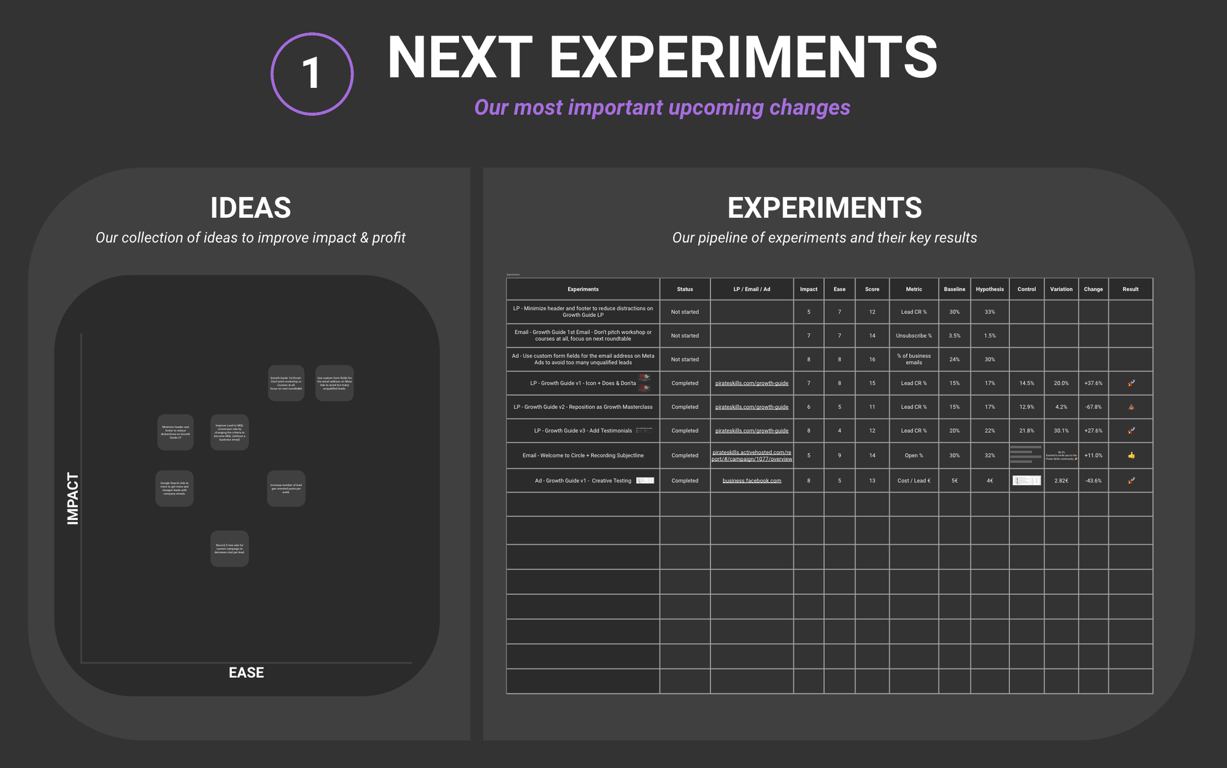The height and width of the screenshot is (768, 1227).
Task: Select the 'IDEAS' section heading
Action: (250, 207)
